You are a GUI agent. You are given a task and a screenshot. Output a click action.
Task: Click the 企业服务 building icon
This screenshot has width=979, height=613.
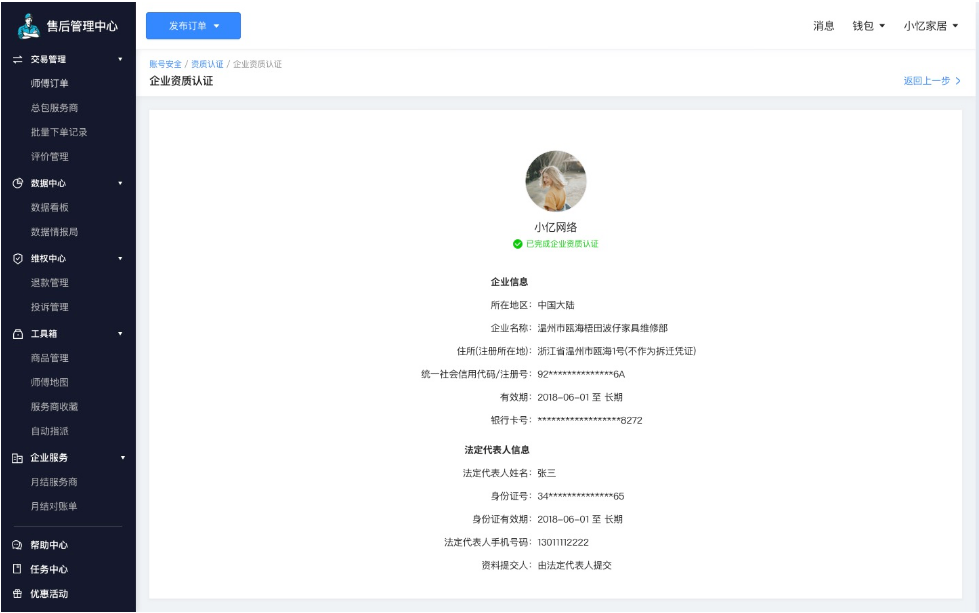click(17, 458)
